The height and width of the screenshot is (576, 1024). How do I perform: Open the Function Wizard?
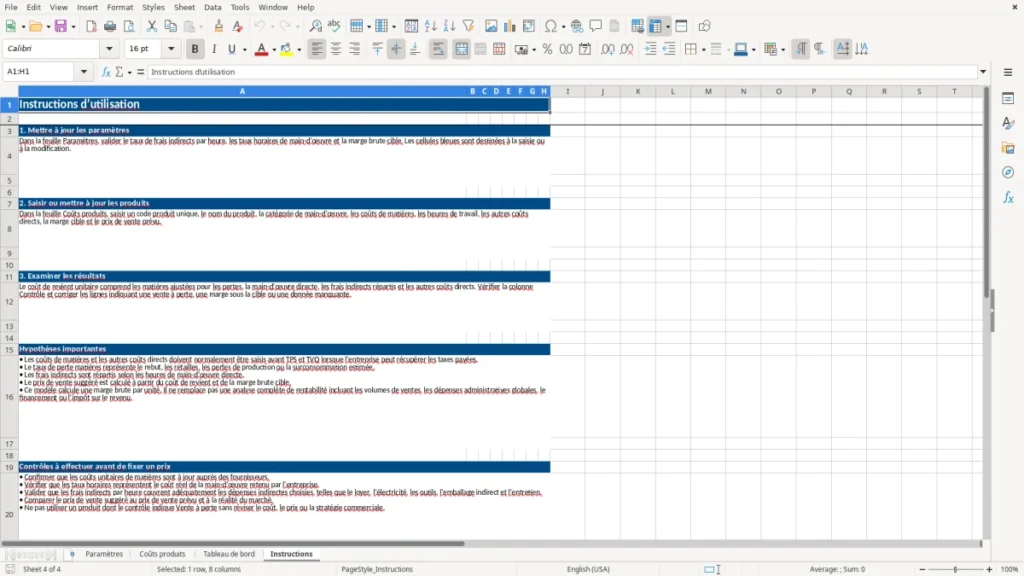click(106, 72)
